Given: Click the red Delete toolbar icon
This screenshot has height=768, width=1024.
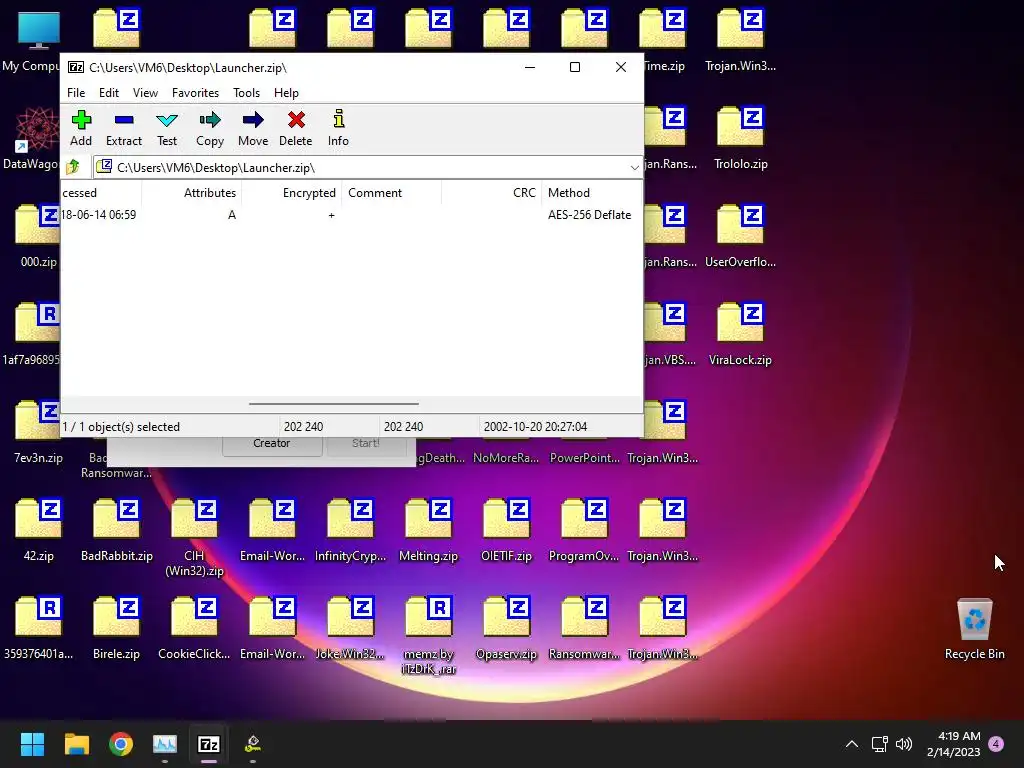Looking at the screenshot, I should point(296,128).
